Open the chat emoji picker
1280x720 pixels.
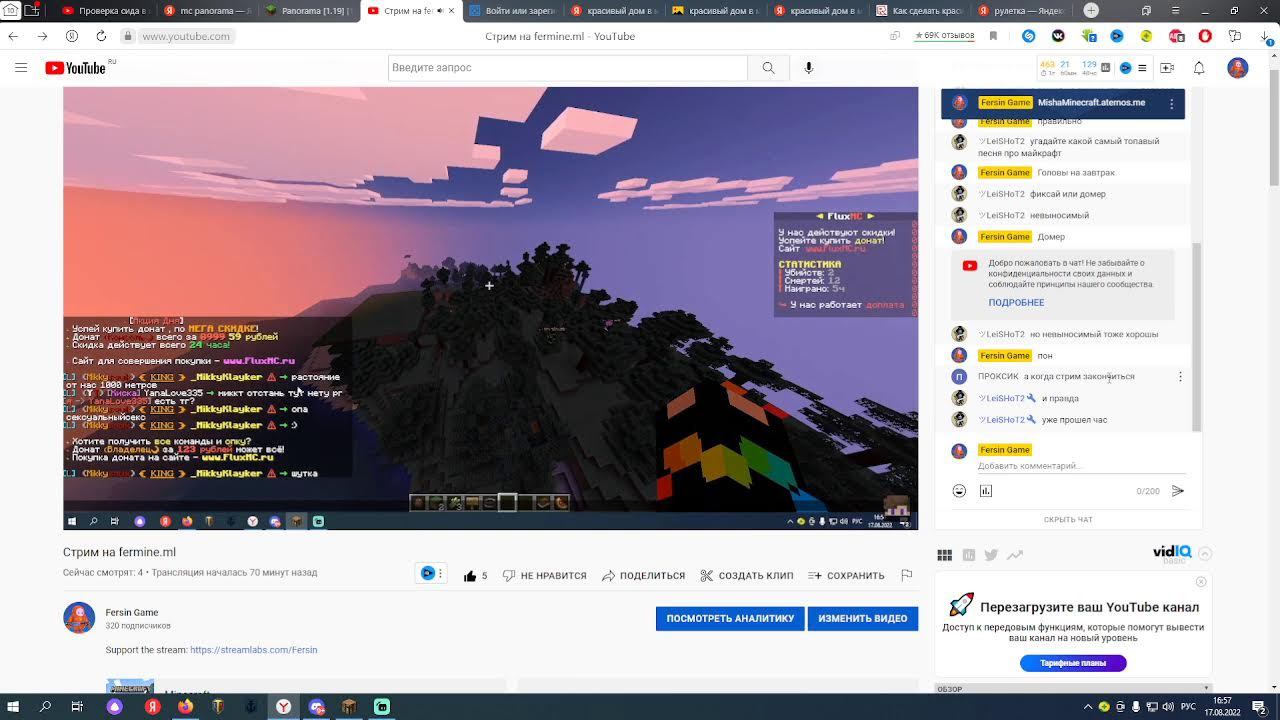[x=959, y=491]
